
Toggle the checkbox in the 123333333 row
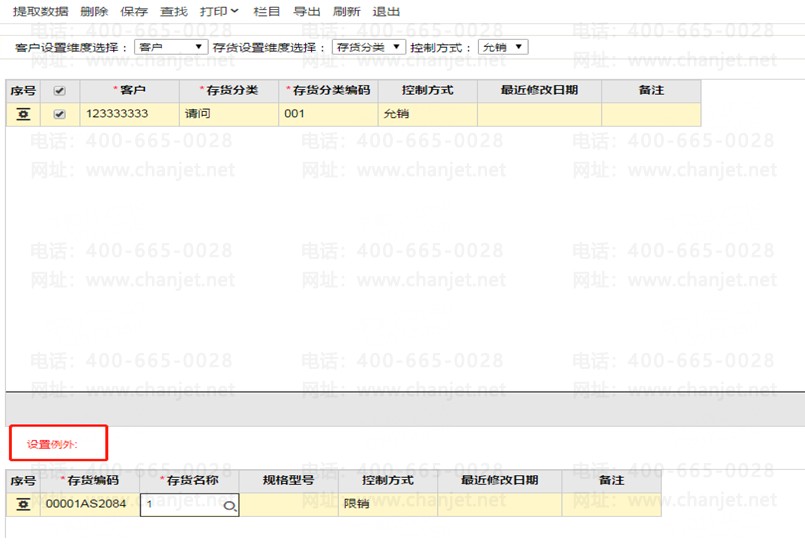(60, 114)
